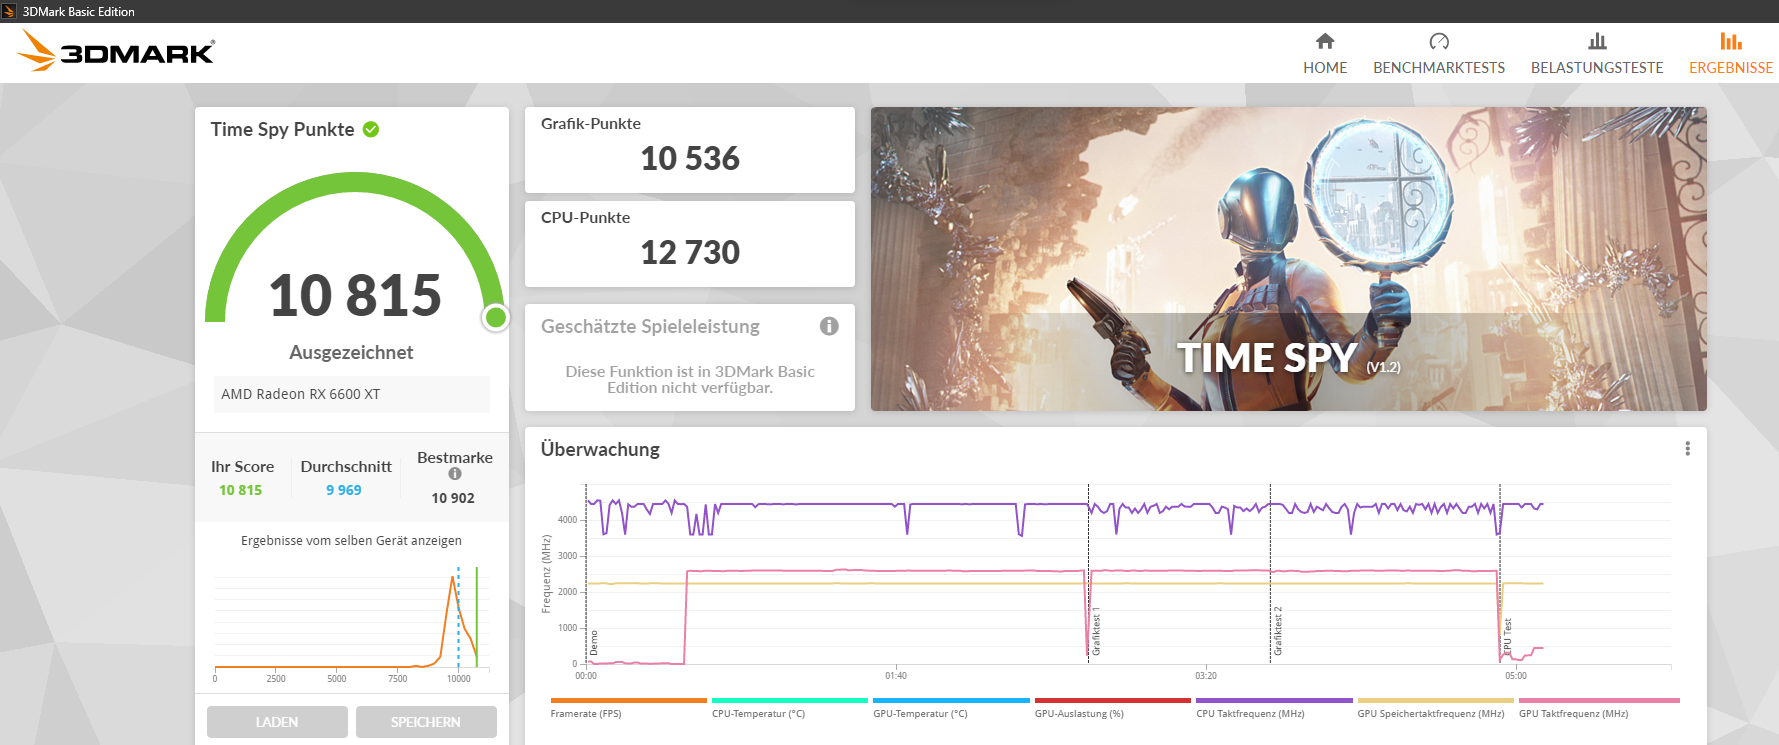Click the AMD Radeon RX 6600 XT field
Image resolution: width=1779 pixels, height=745 pixels.
(x=352, y=394)
